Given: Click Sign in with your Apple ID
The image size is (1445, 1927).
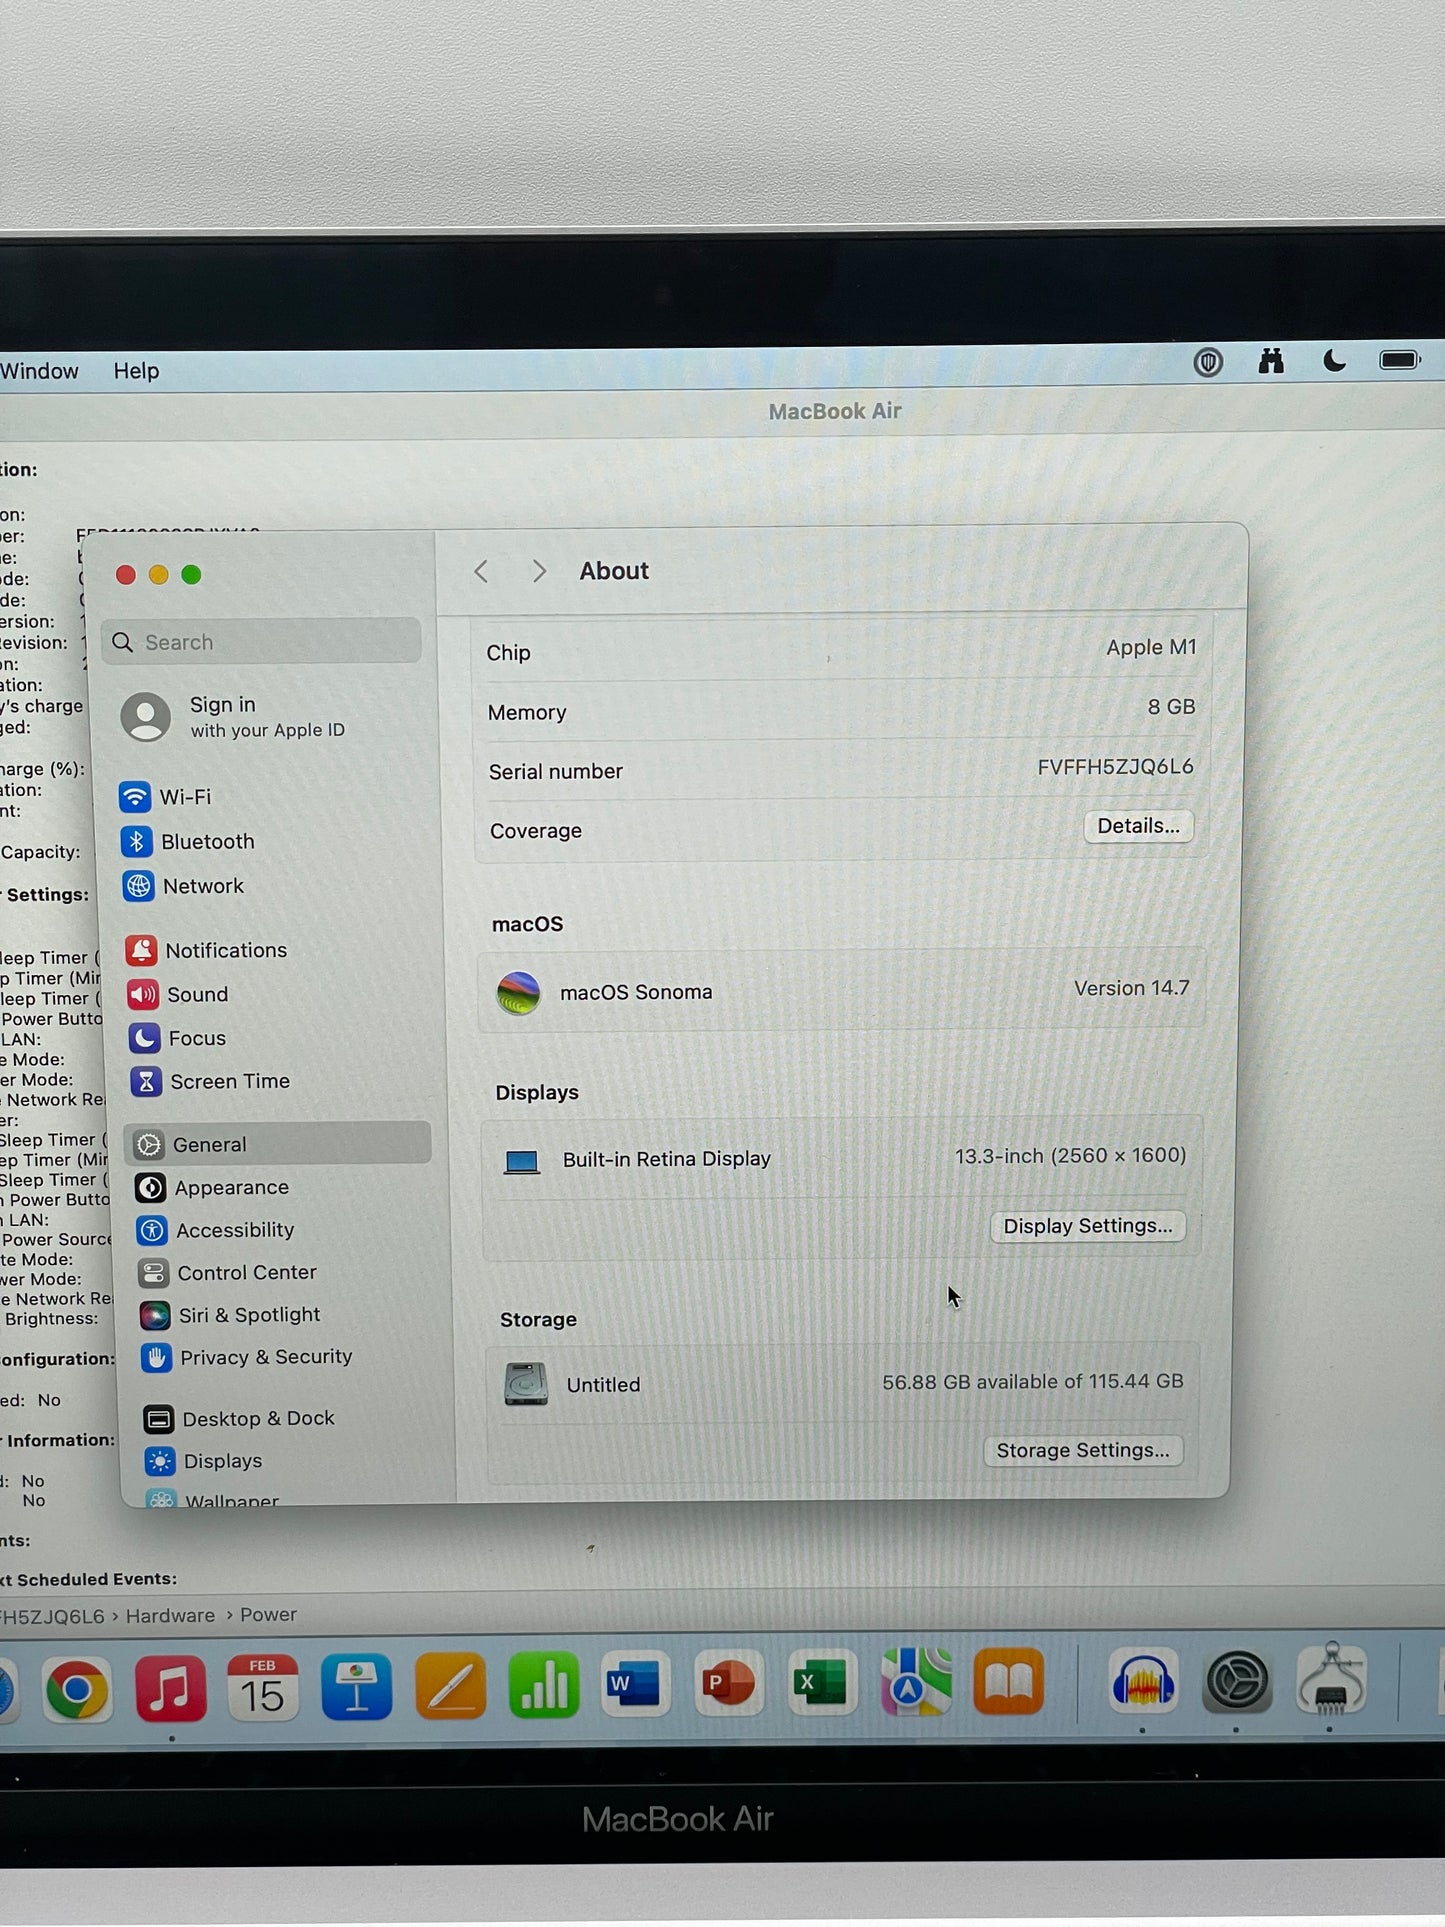Looking at the screenshot, I should [x=232, y=717].
